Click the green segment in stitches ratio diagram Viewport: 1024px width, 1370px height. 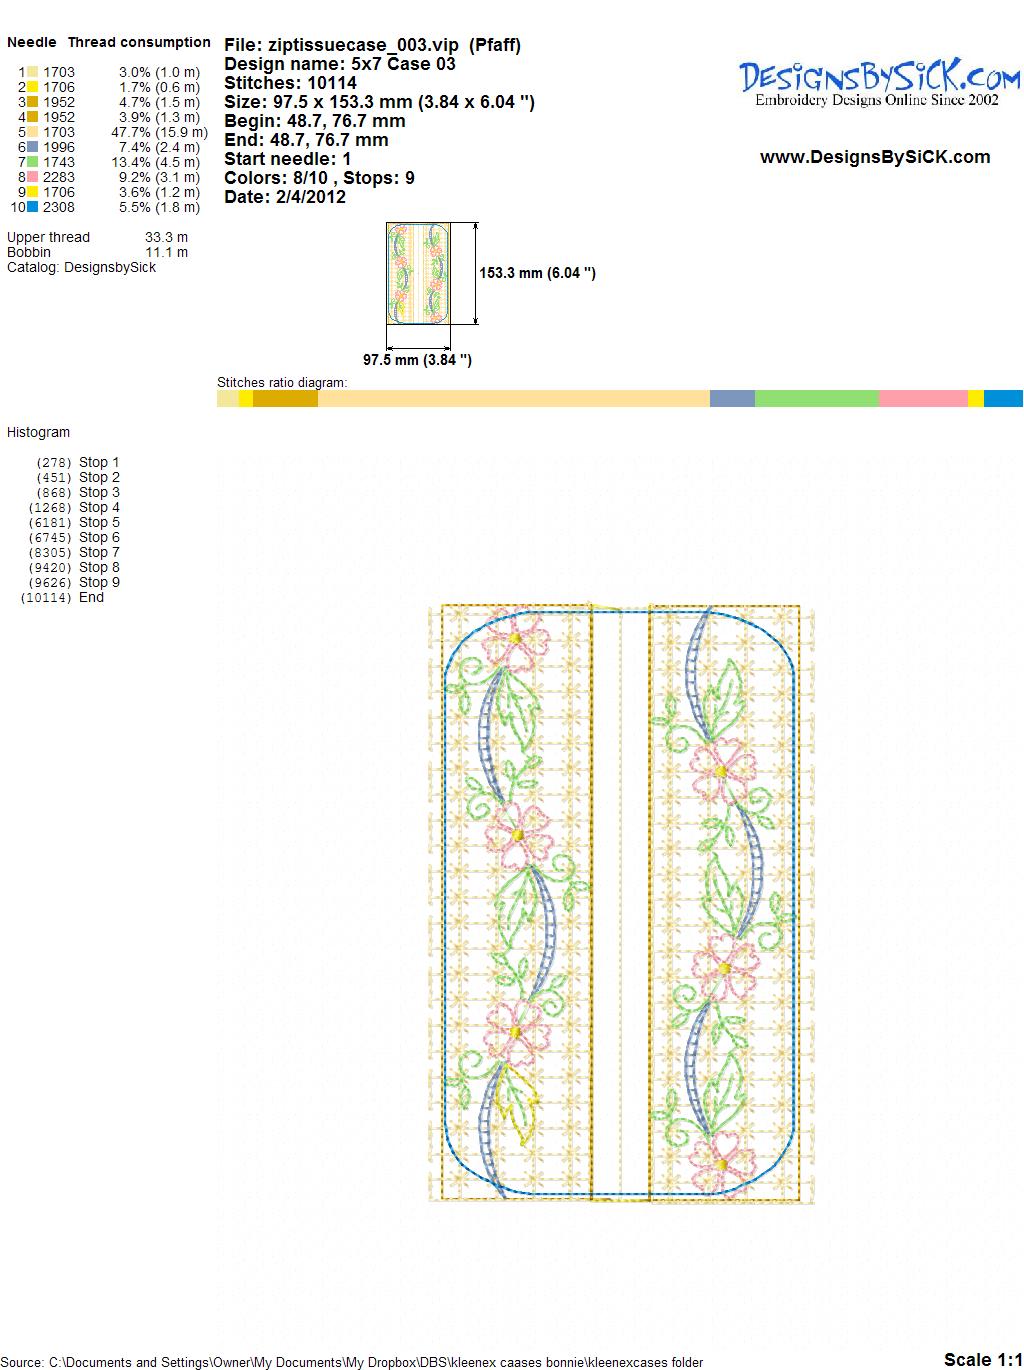pyautogui.click(x=816, y=399)
